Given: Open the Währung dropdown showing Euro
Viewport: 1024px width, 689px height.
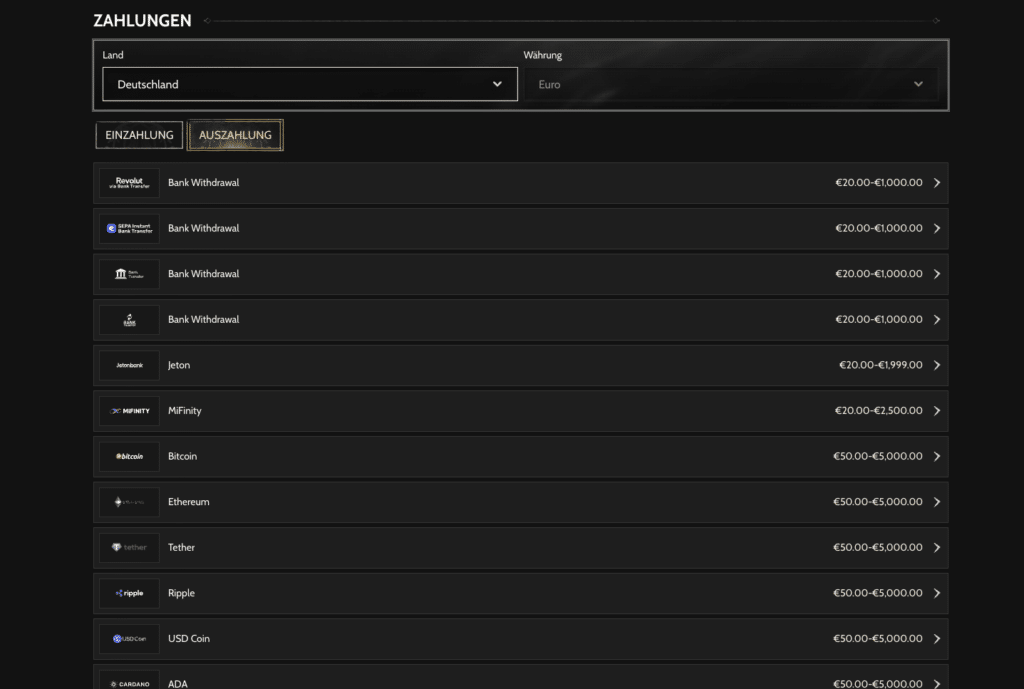Looking at the screenshot, I should point(731,84).
